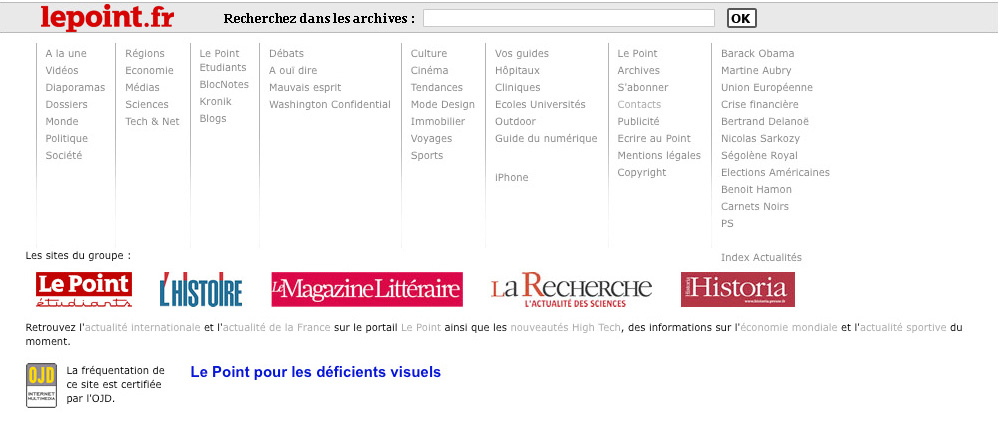
Task: Open the Cliniques guide
Action: click(x=518, y=87)
